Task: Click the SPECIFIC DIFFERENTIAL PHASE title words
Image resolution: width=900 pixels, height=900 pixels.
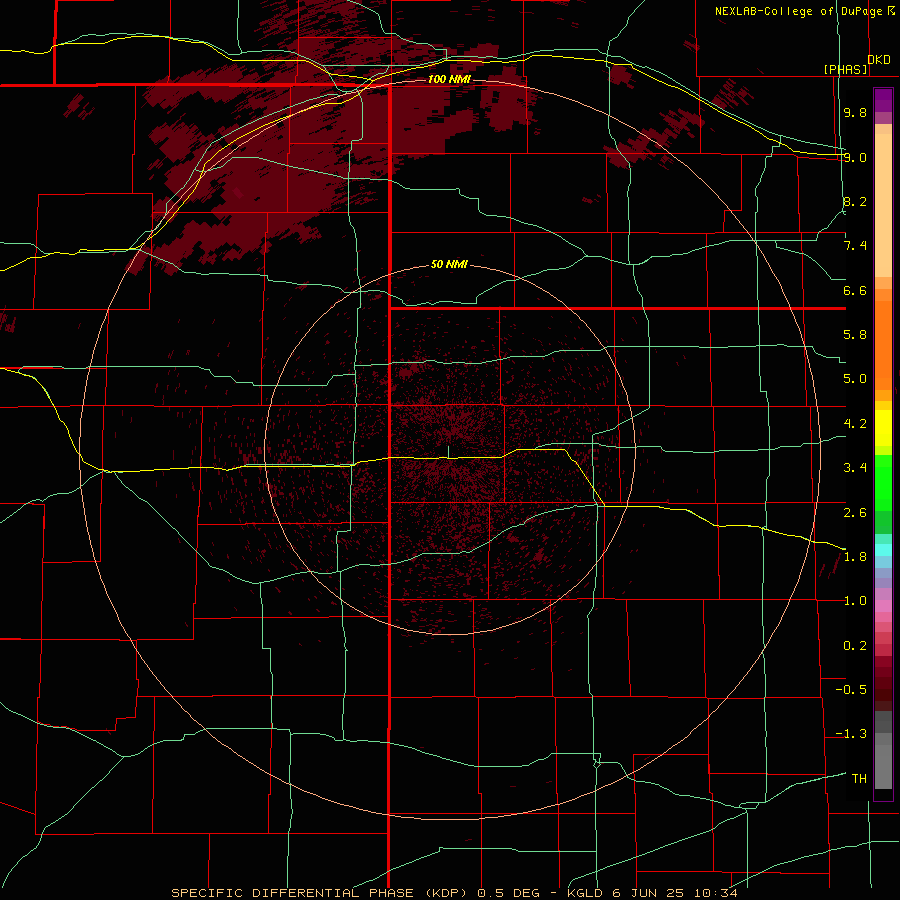Action: click(292, 893)
